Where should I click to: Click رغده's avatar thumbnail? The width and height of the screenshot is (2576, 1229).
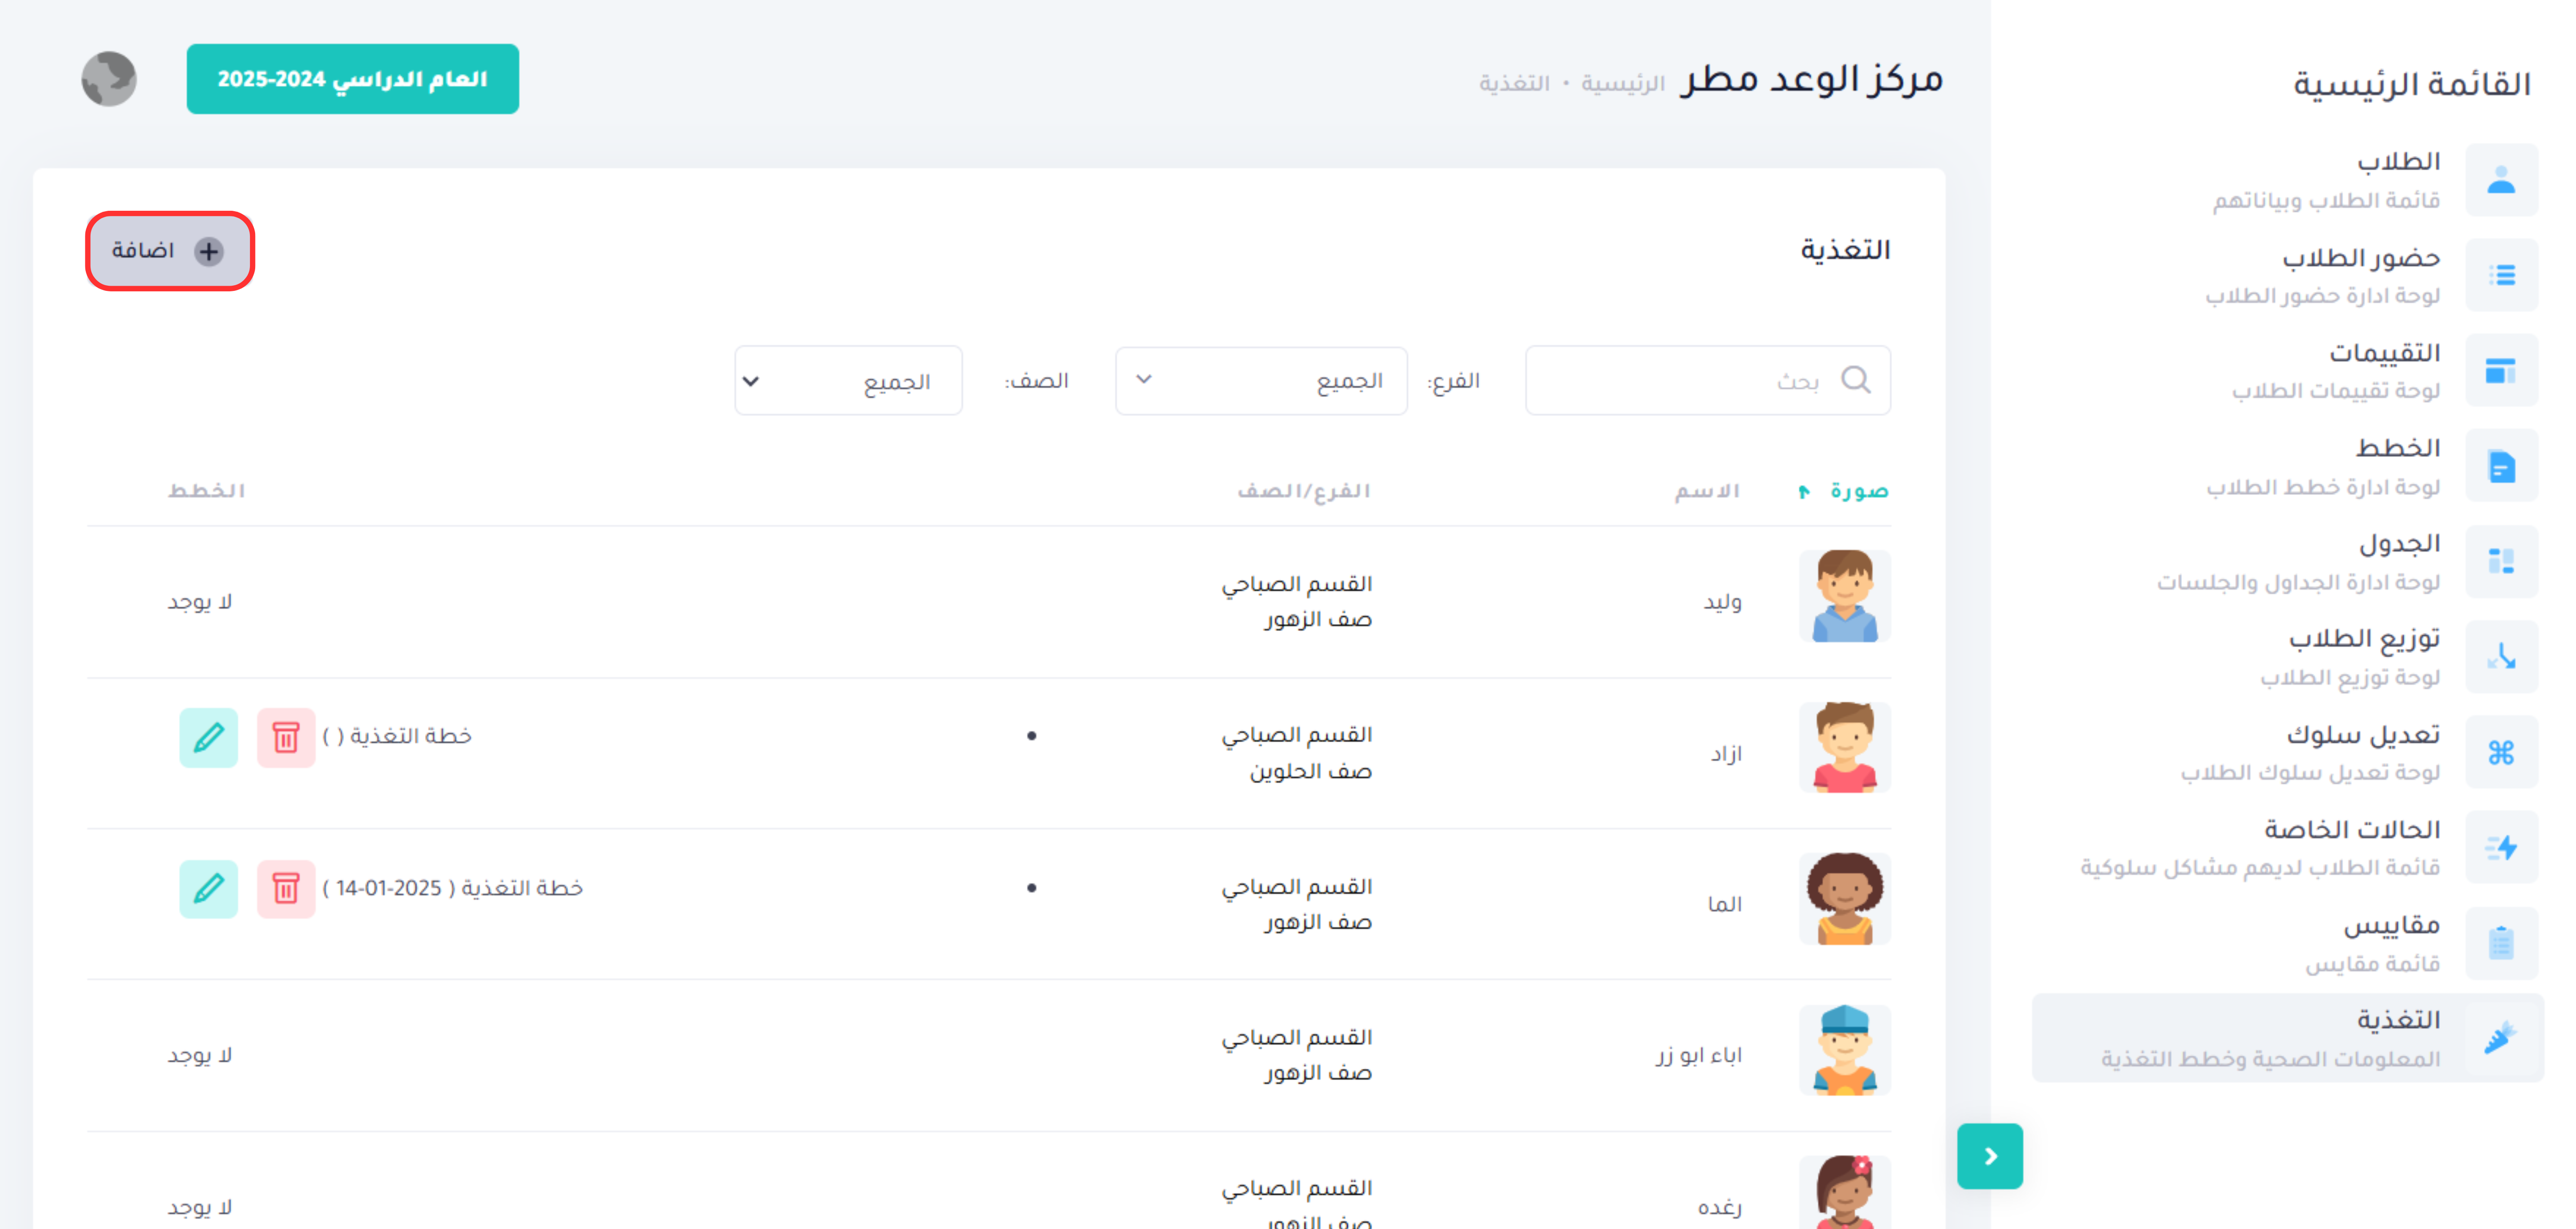pyautogui.click(x=1844, y=1192)
